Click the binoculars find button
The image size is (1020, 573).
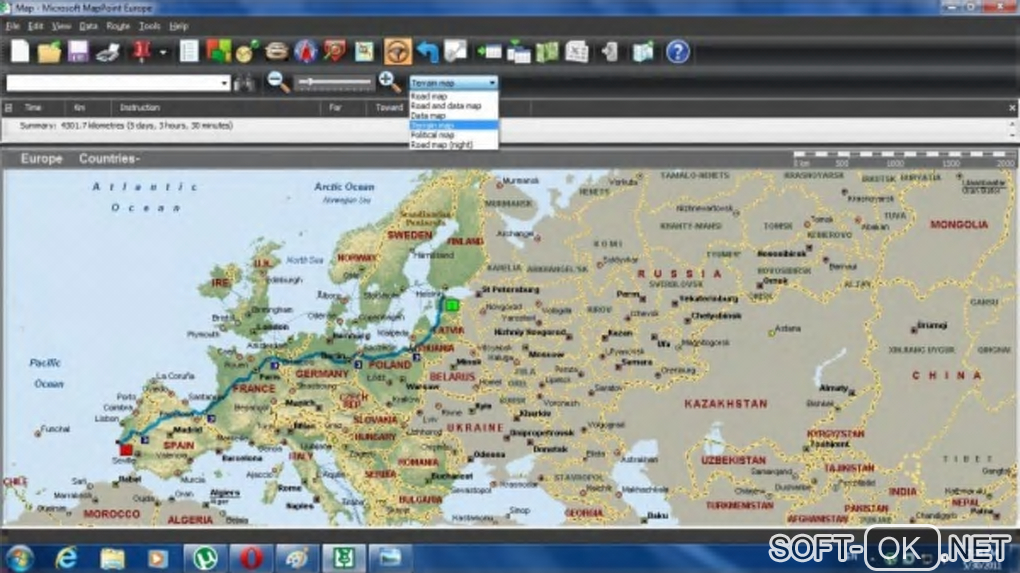pos(244,83)
